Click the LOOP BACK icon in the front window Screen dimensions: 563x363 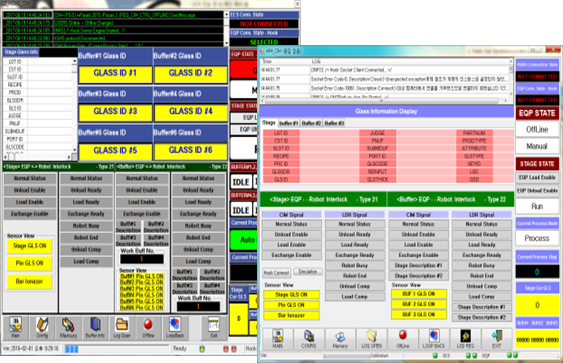click(x=434, y=339)
